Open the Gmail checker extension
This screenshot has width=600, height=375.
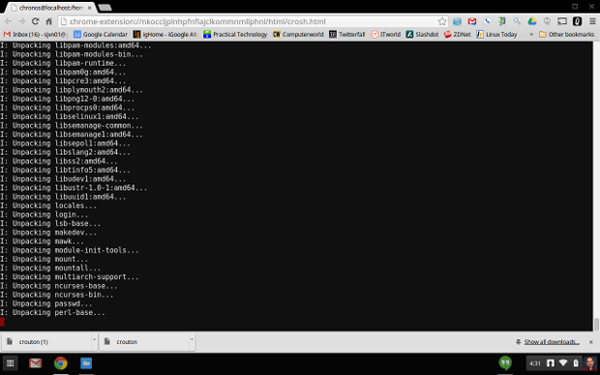[x=472, y=21]
